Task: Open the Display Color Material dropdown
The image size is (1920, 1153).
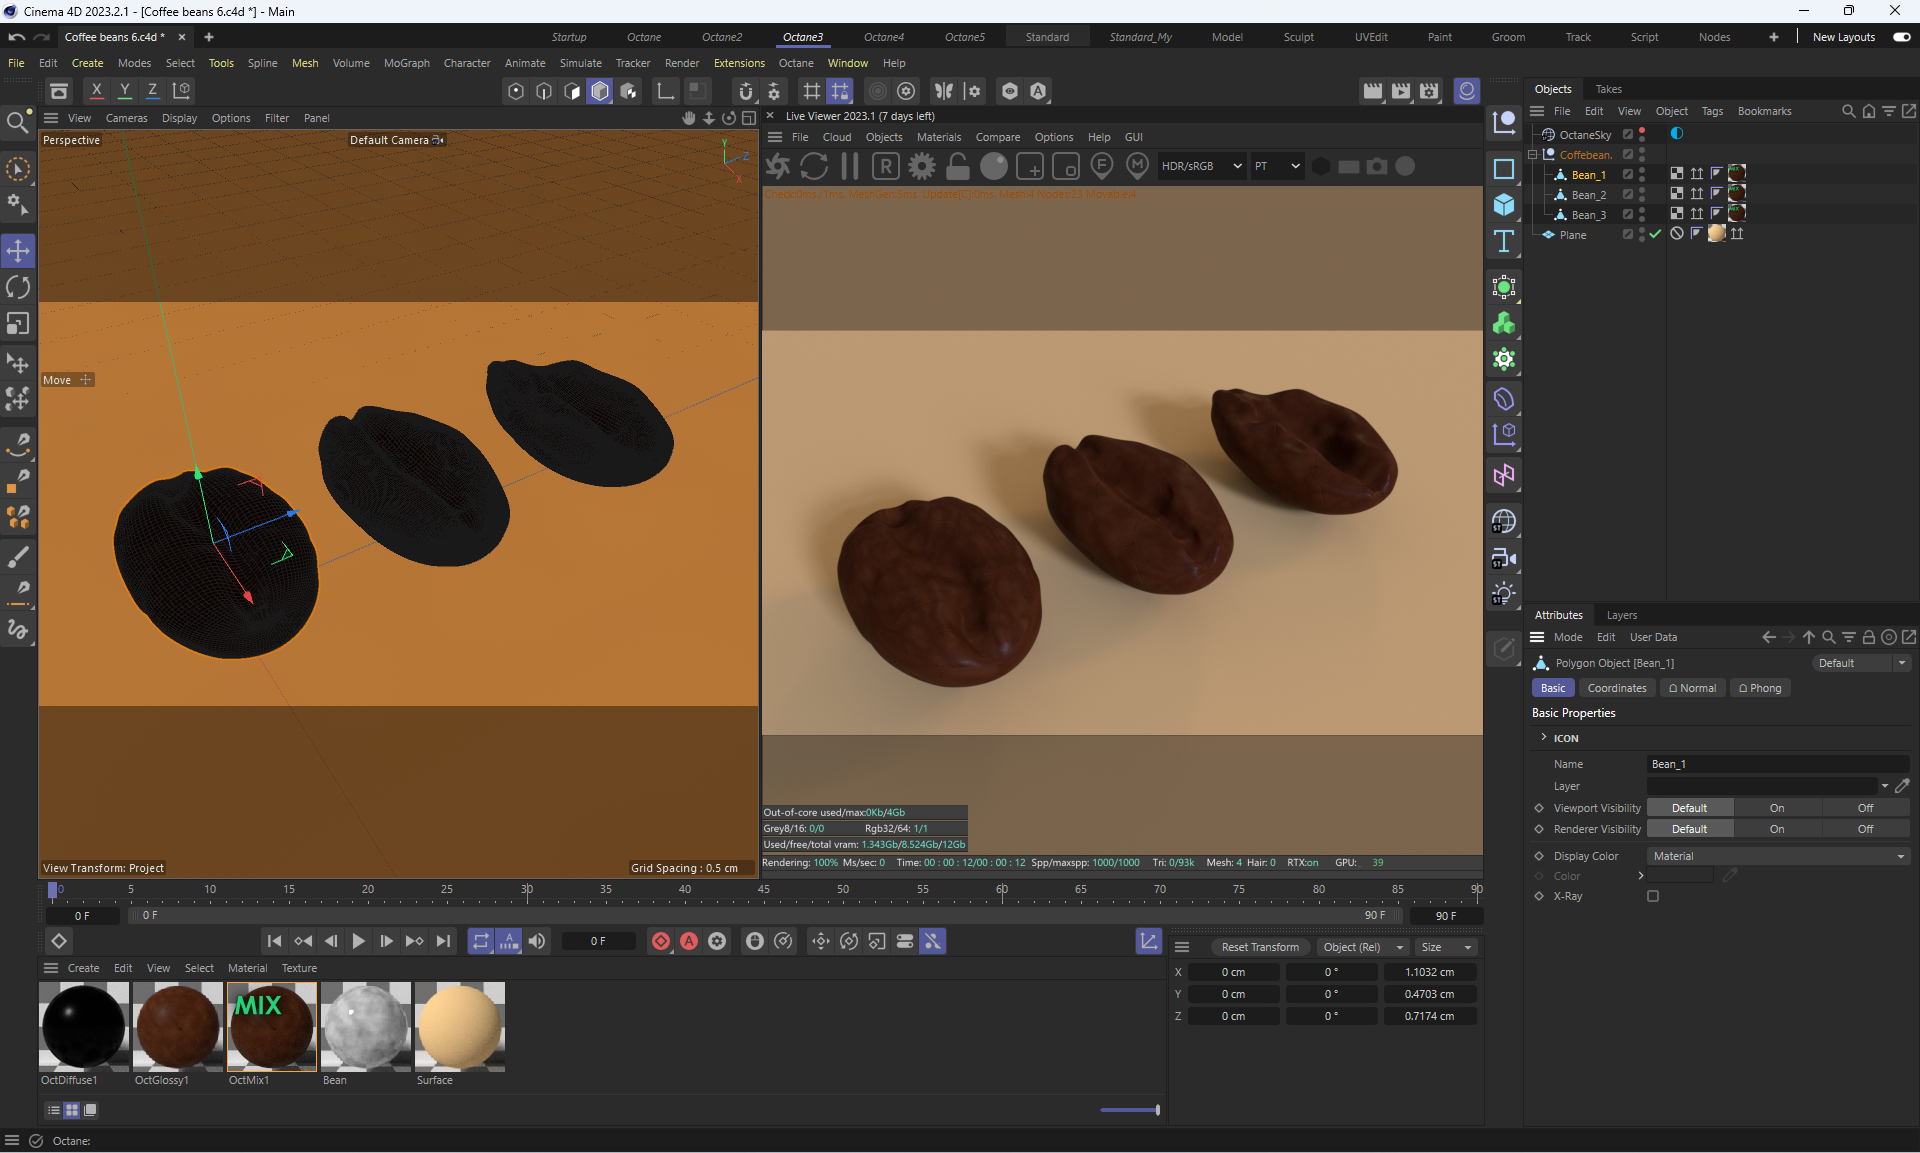Action: [x=1778, y=856]
